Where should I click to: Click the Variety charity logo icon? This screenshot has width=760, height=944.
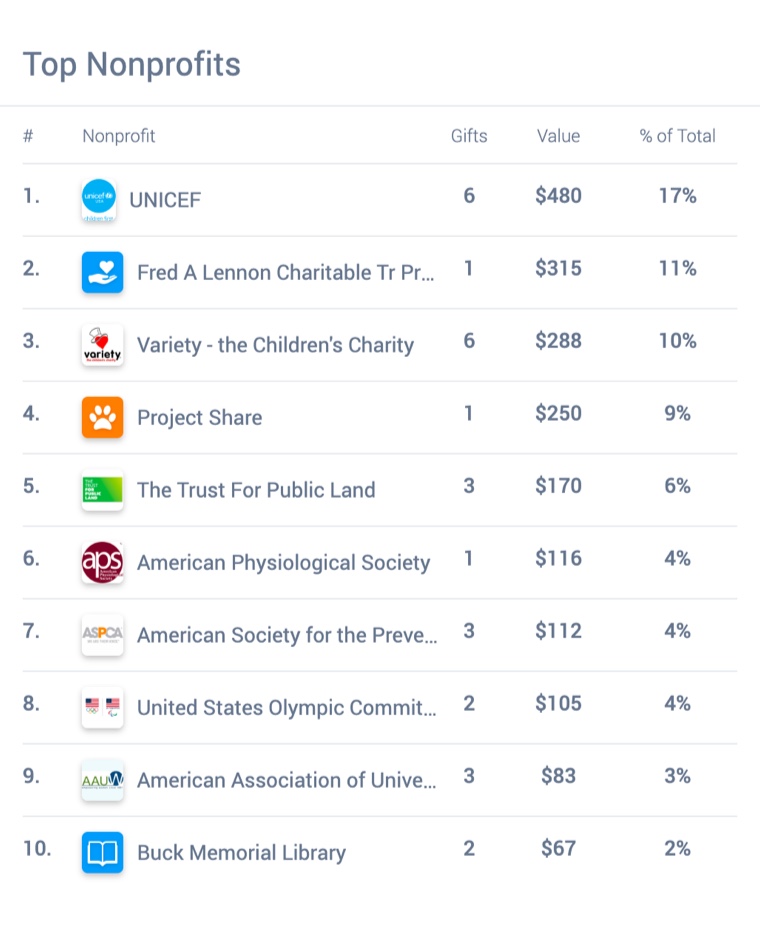[x=102, y=345]
